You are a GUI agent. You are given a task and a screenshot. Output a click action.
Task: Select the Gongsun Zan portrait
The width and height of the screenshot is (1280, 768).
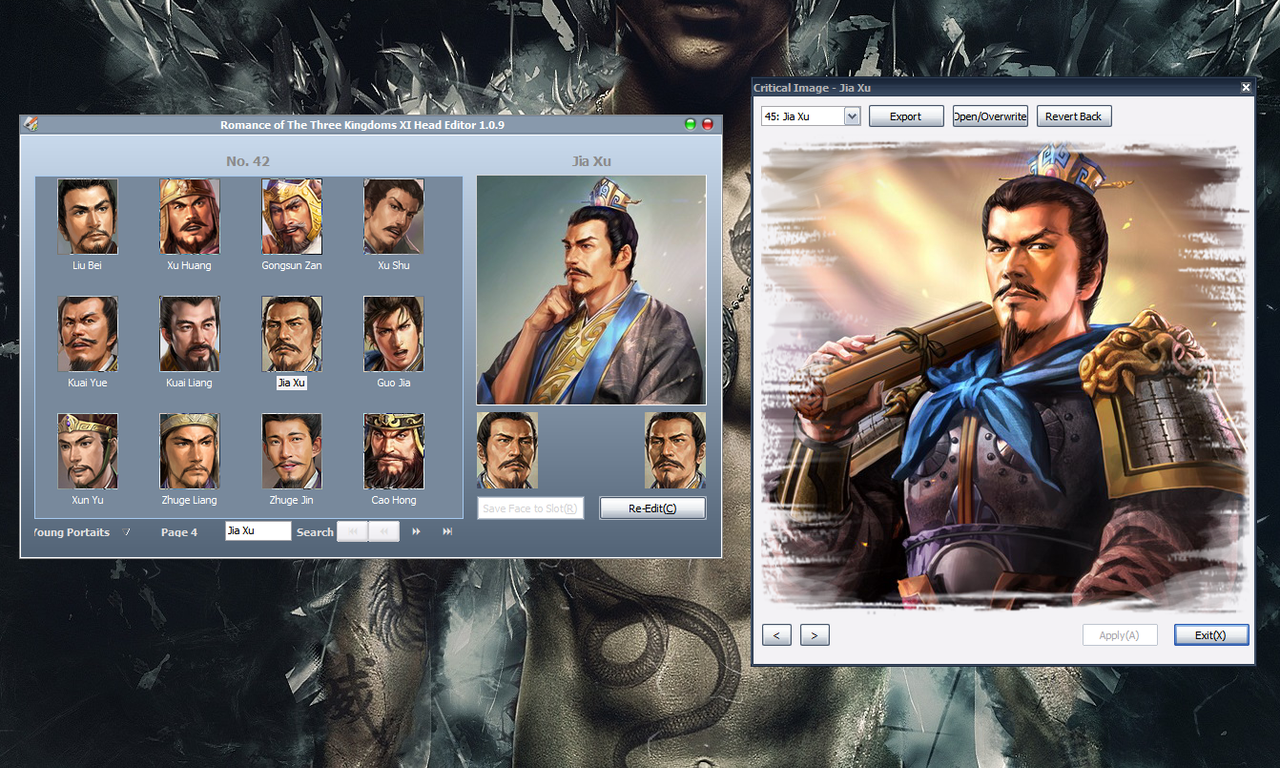[x=292, y=216]
